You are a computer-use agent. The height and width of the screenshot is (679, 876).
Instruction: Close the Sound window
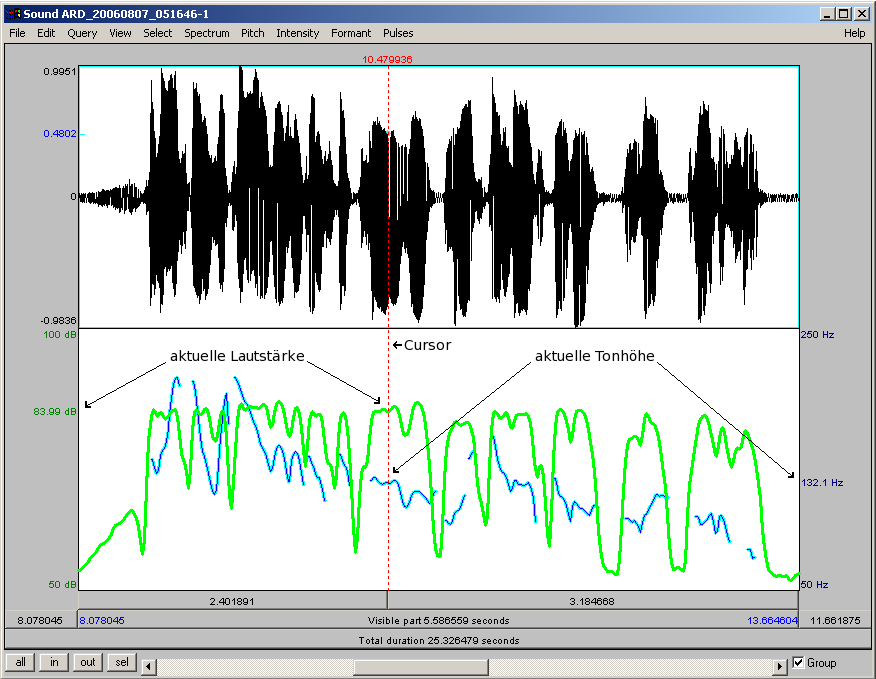coord(861,14)
